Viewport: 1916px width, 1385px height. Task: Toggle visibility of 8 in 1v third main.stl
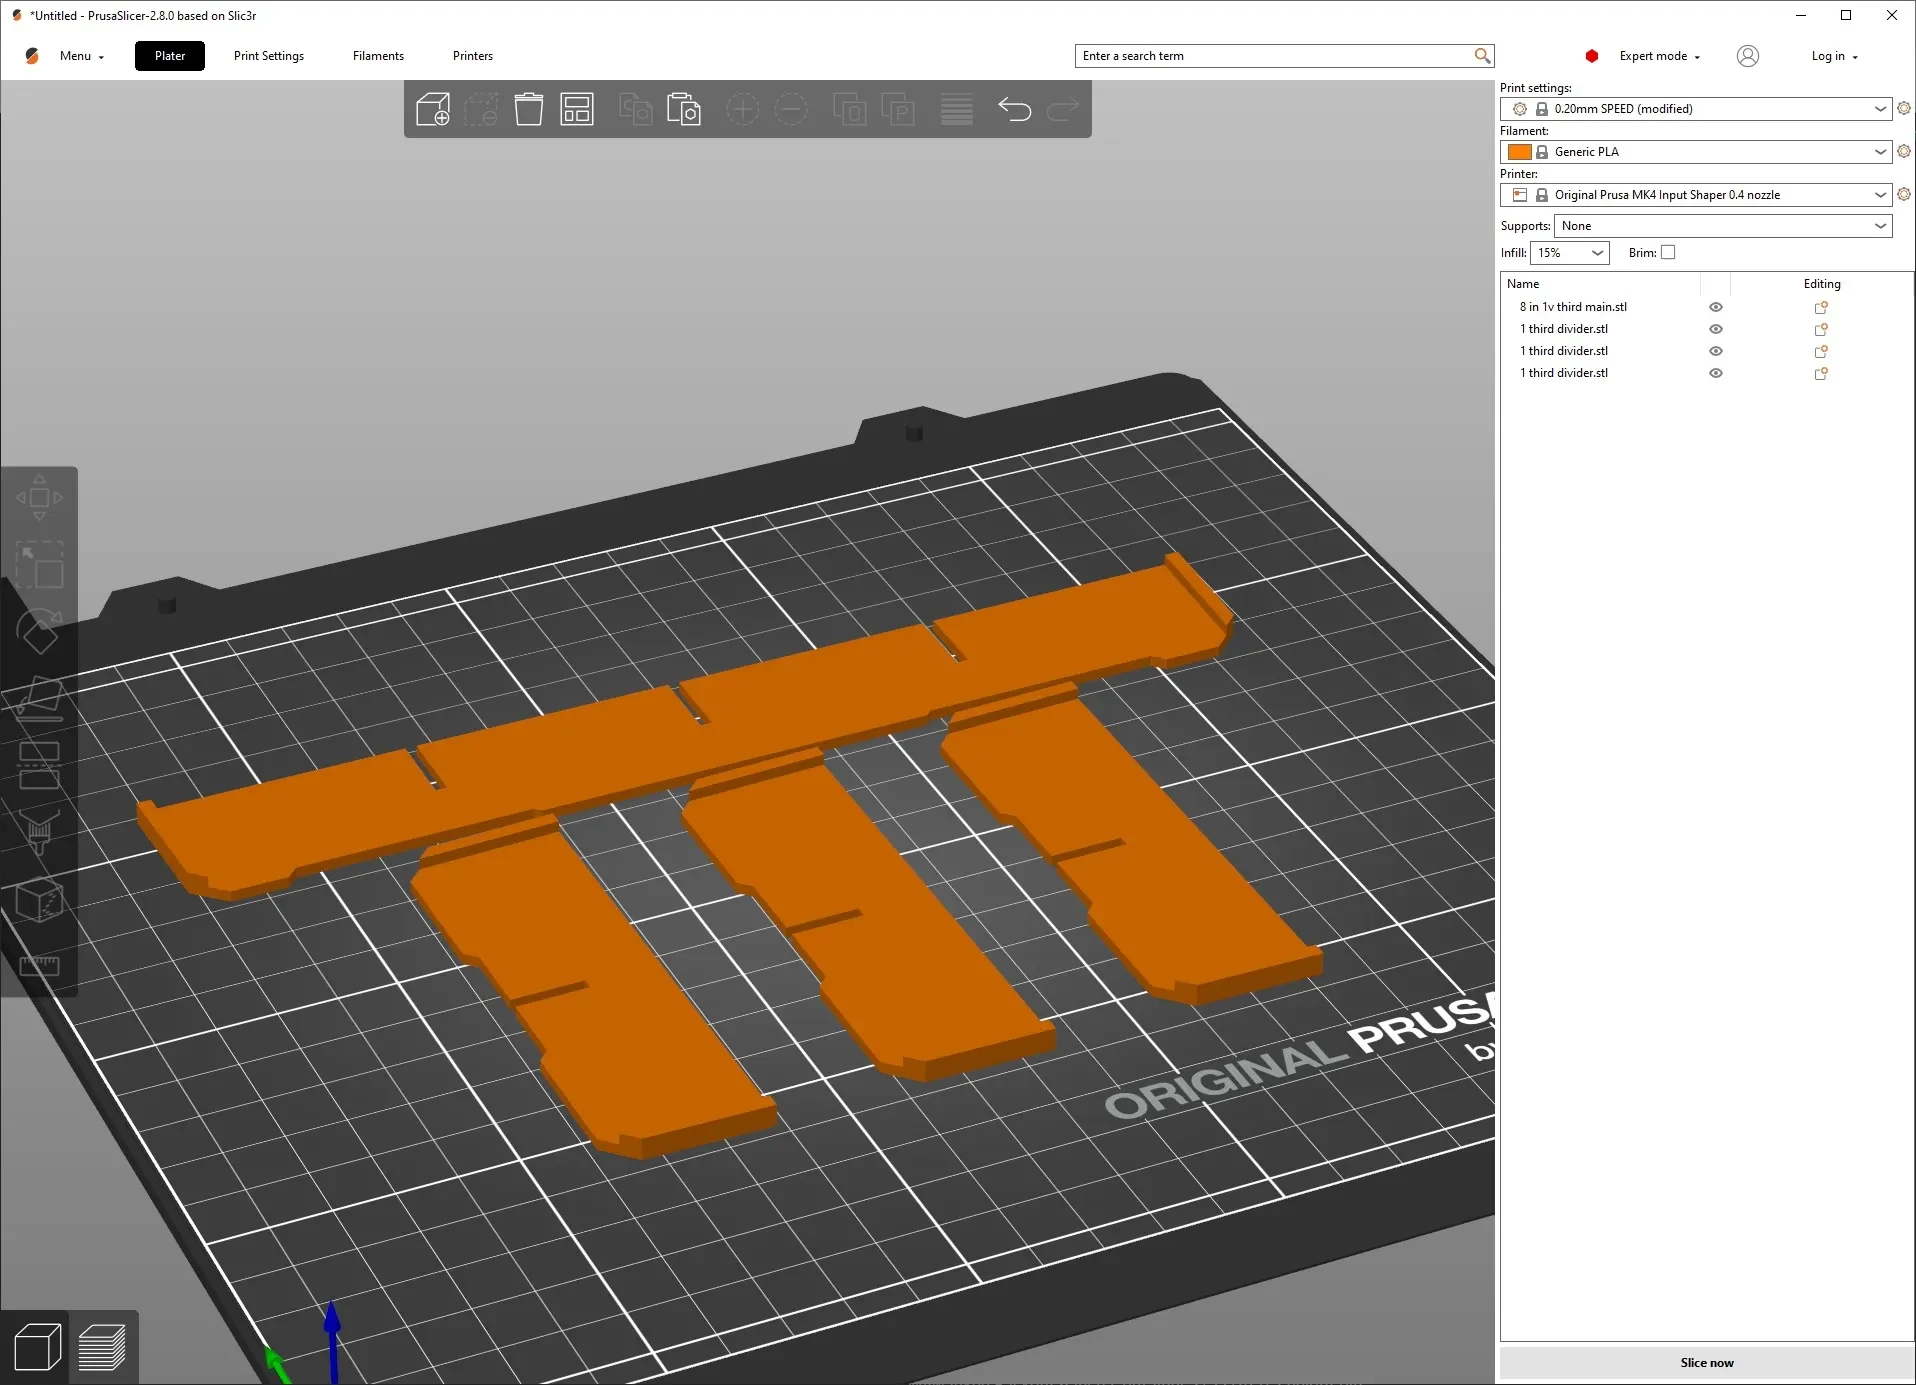tap(1716, 307)
